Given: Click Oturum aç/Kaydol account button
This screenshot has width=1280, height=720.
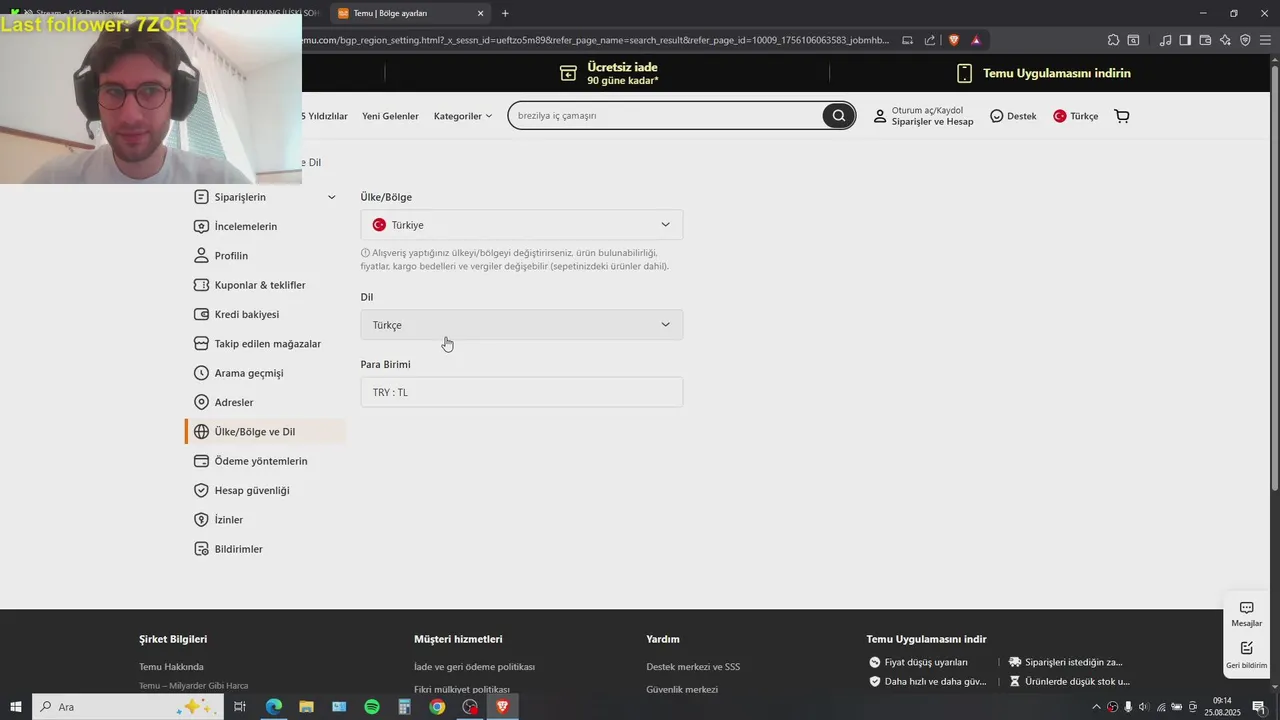Looking at the screenshot, I should 923,116.
